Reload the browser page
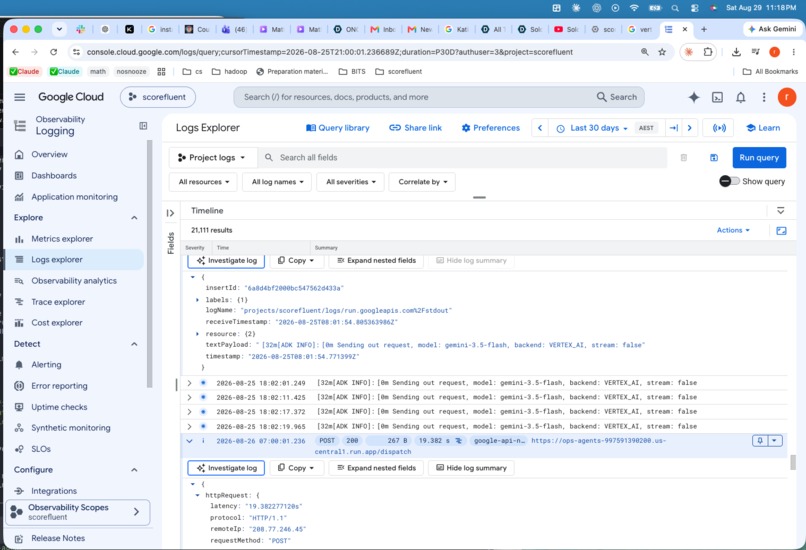Viewport: 806px width, 550px height. click(x=53, y=52)
